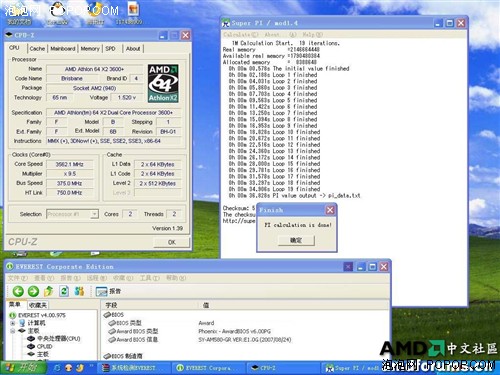Click the CPU-Z title bar icon
This screenshot has width=500, height=375.
[x=9, y=35]
